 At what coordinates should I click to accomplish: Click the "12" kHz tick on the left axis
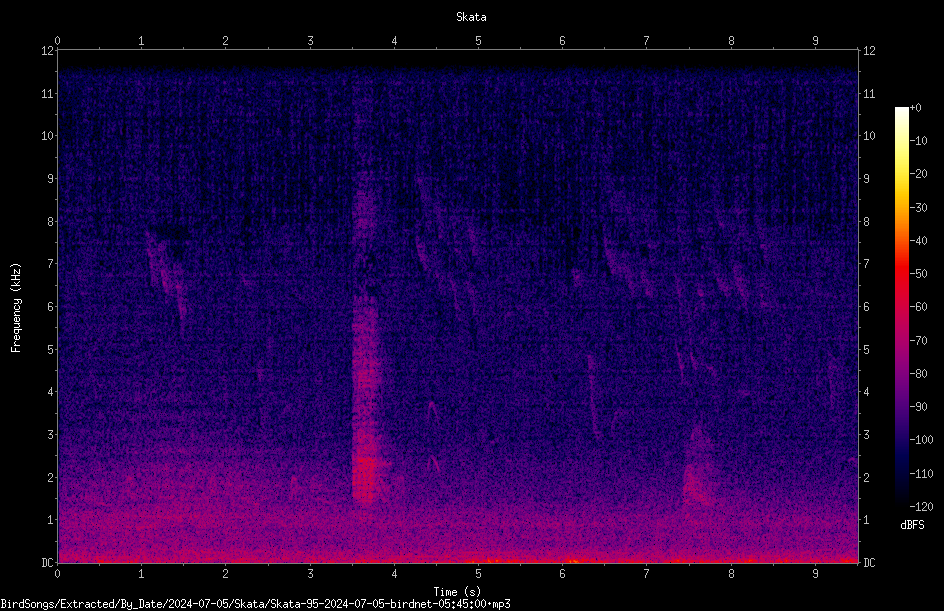tap(47, 51)
